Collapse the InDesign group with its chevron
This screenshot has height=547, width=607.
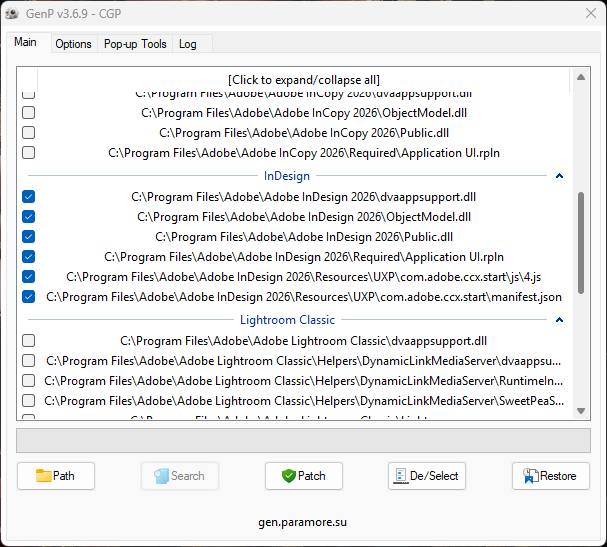[559, 176]
